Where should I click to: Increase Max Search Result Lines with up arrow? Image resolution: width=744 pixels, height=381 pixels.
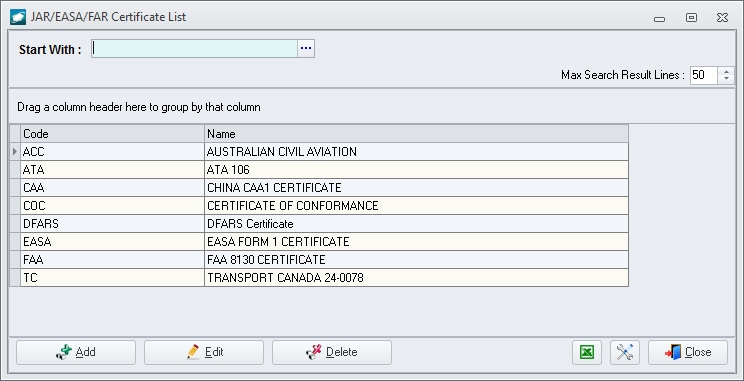(726, 71)
